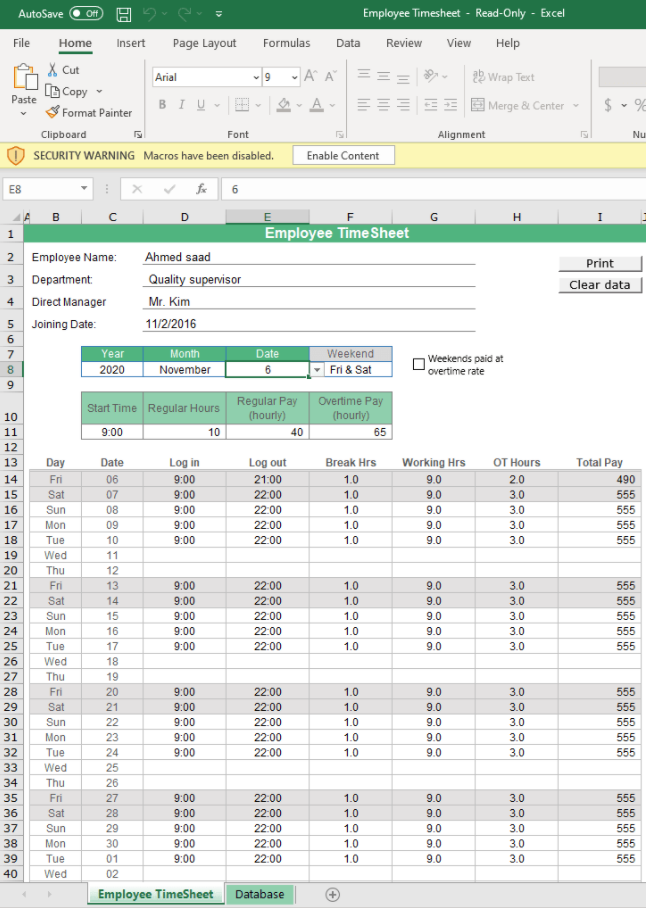Check Weekends paid at overtime rate
Viewport: 646px width, 908px height.
click(x=419, y=364)
